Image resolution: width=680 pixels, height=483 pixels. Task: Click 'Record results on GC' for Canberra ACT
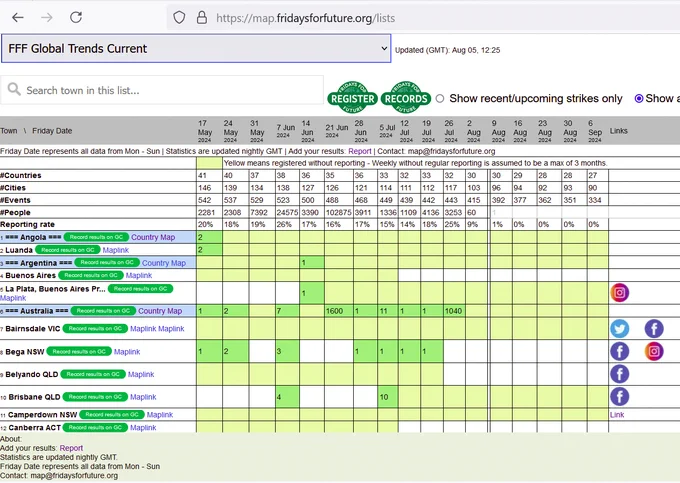pyautogui.click(x=95, y=428)
